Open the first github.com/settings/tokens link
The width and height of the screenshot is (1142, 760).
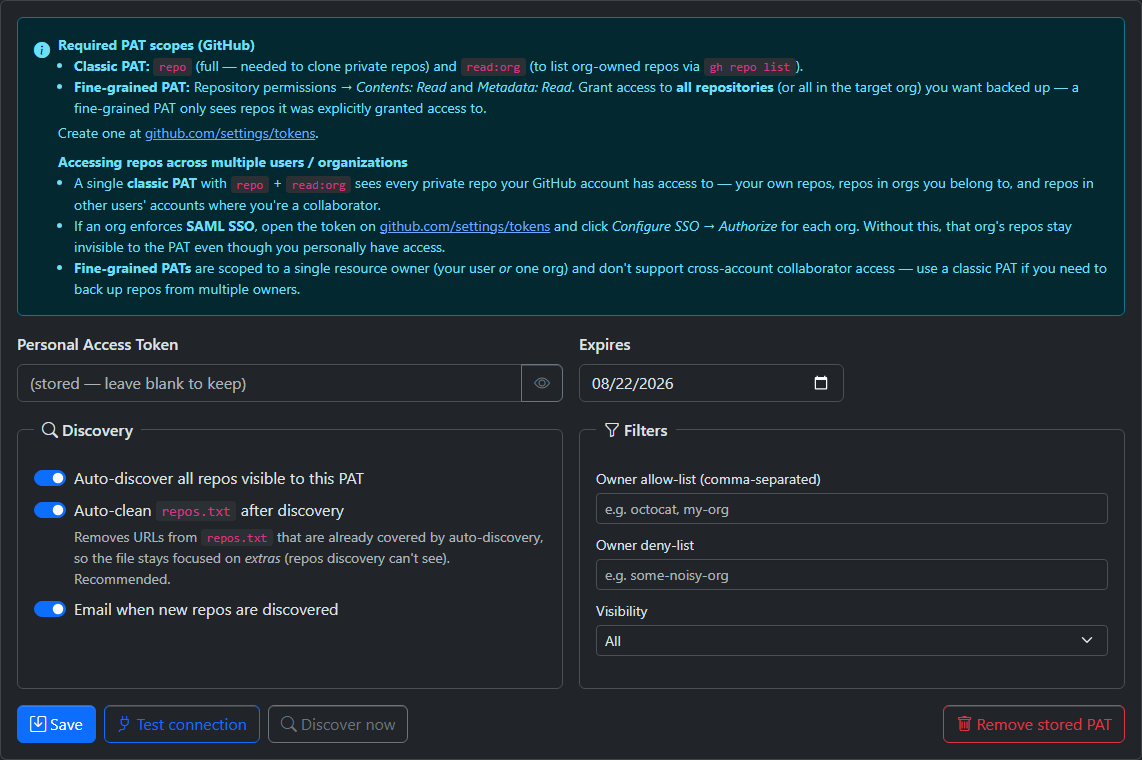230,133
